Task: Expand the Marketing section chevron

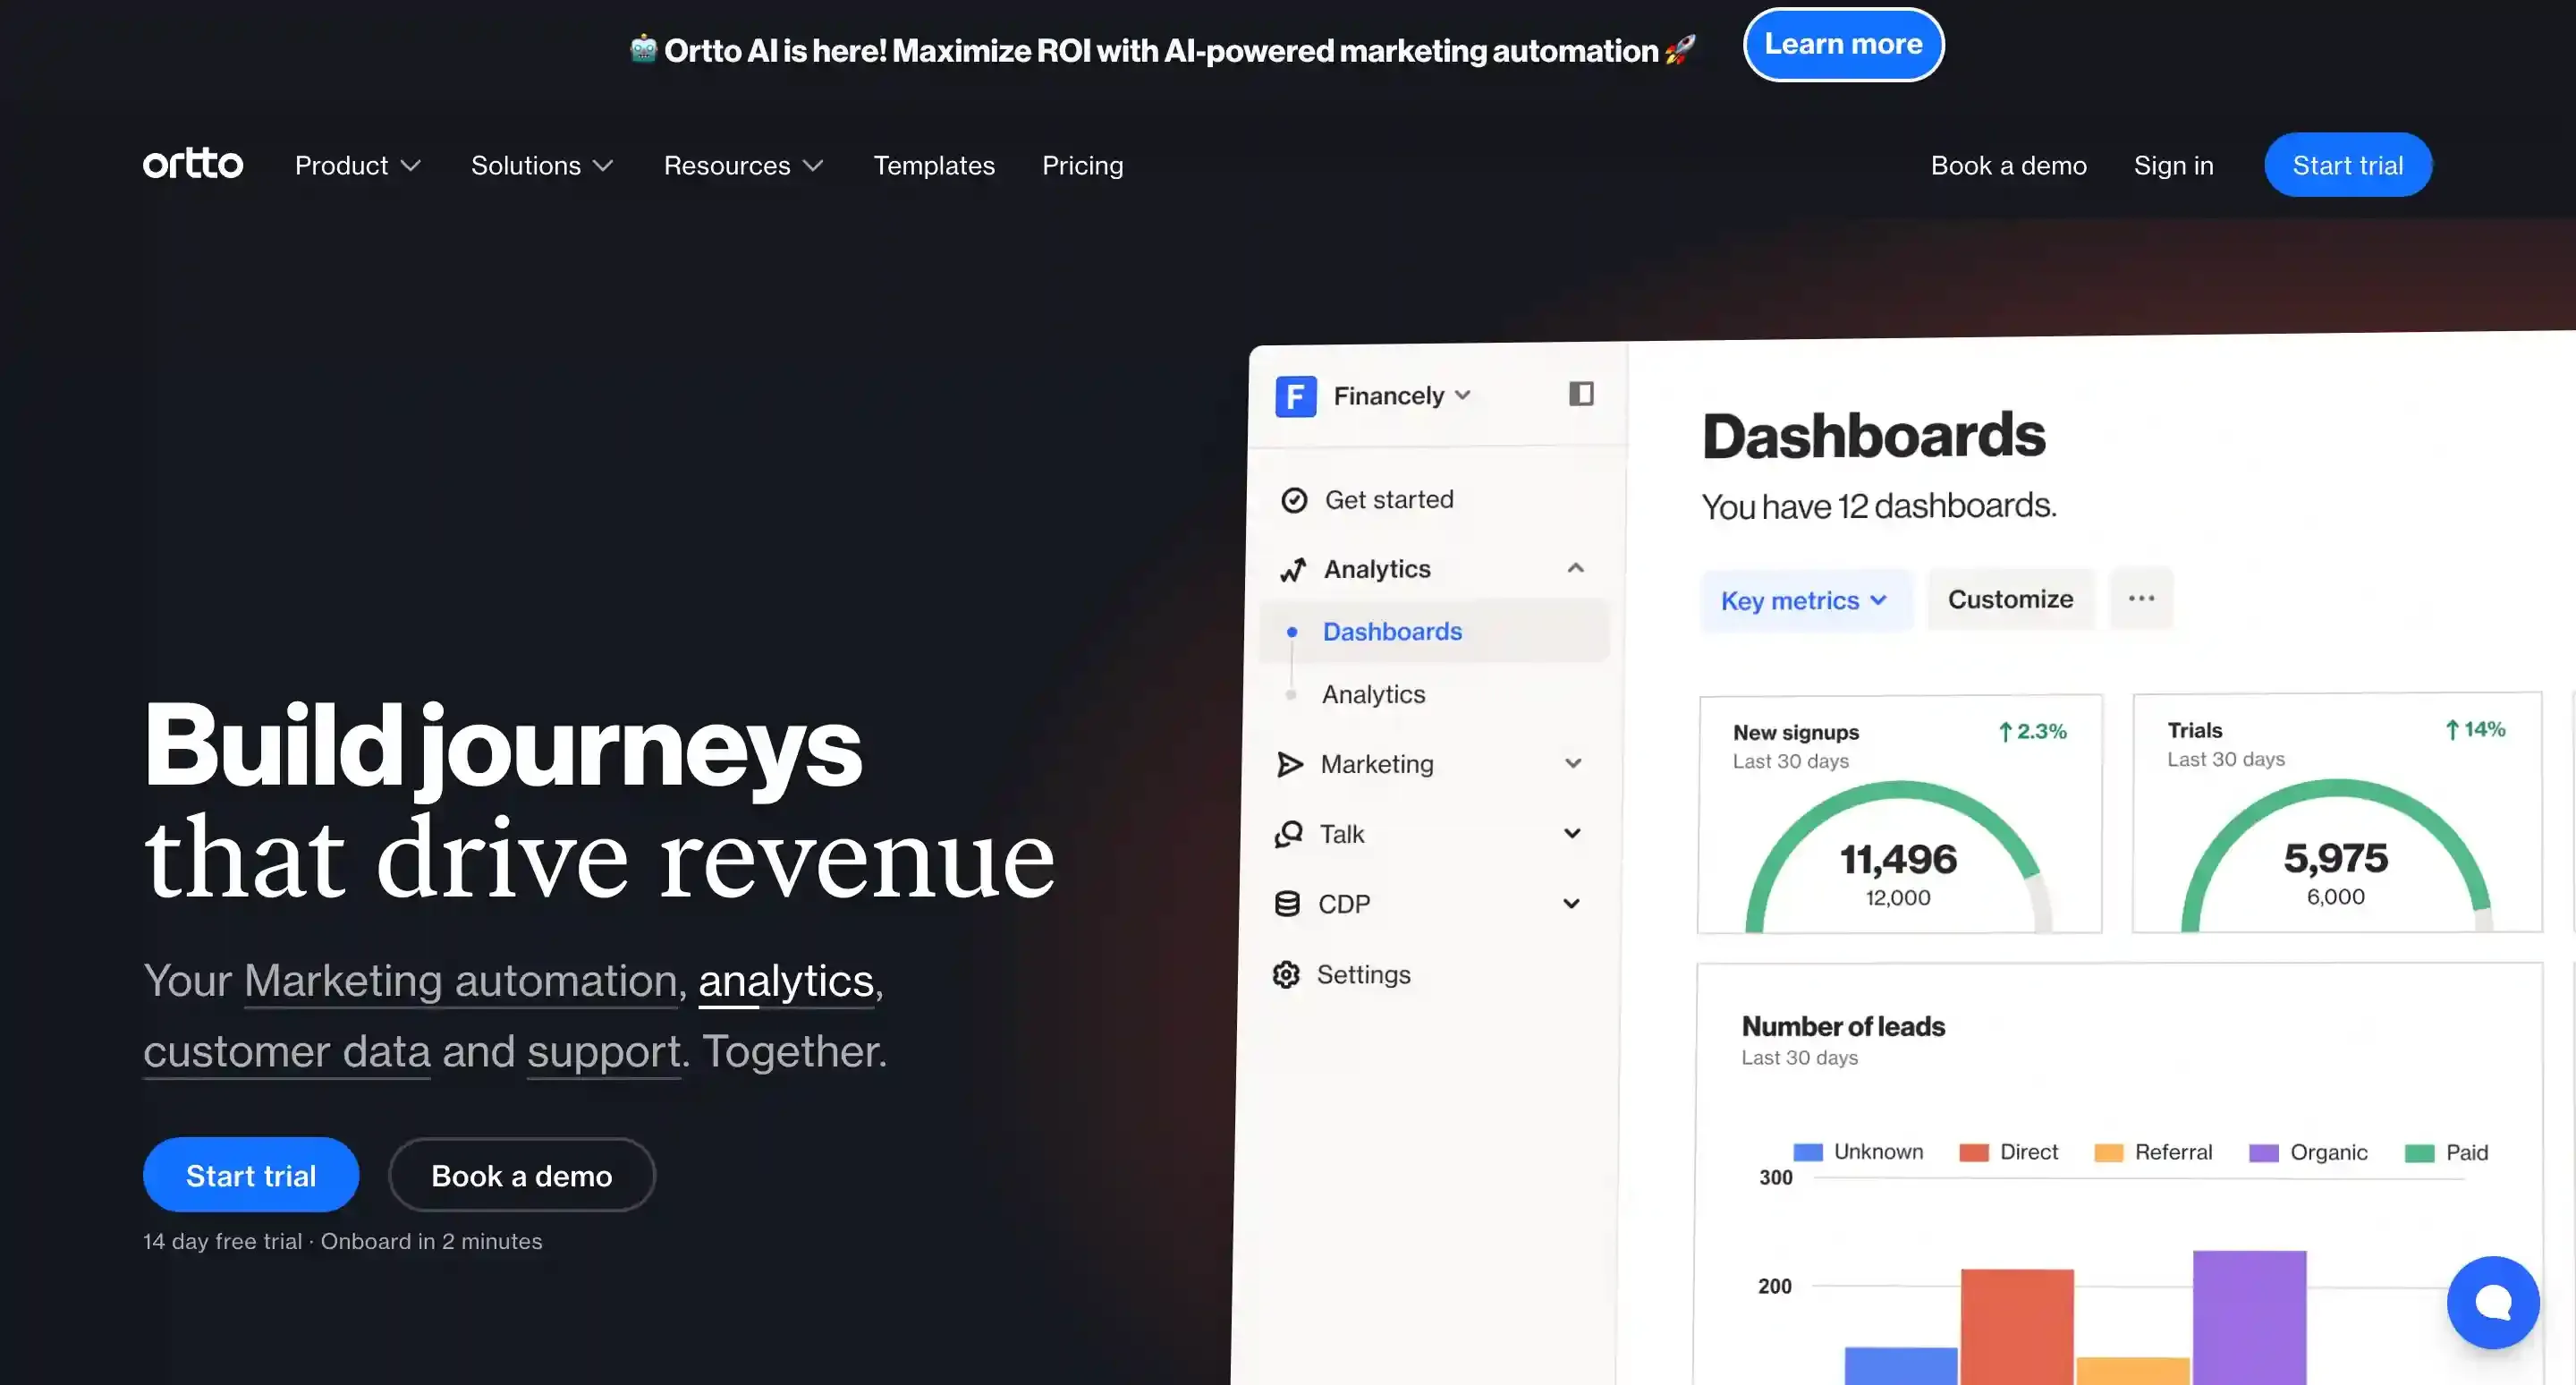Action: click(x=1573, y=763)
